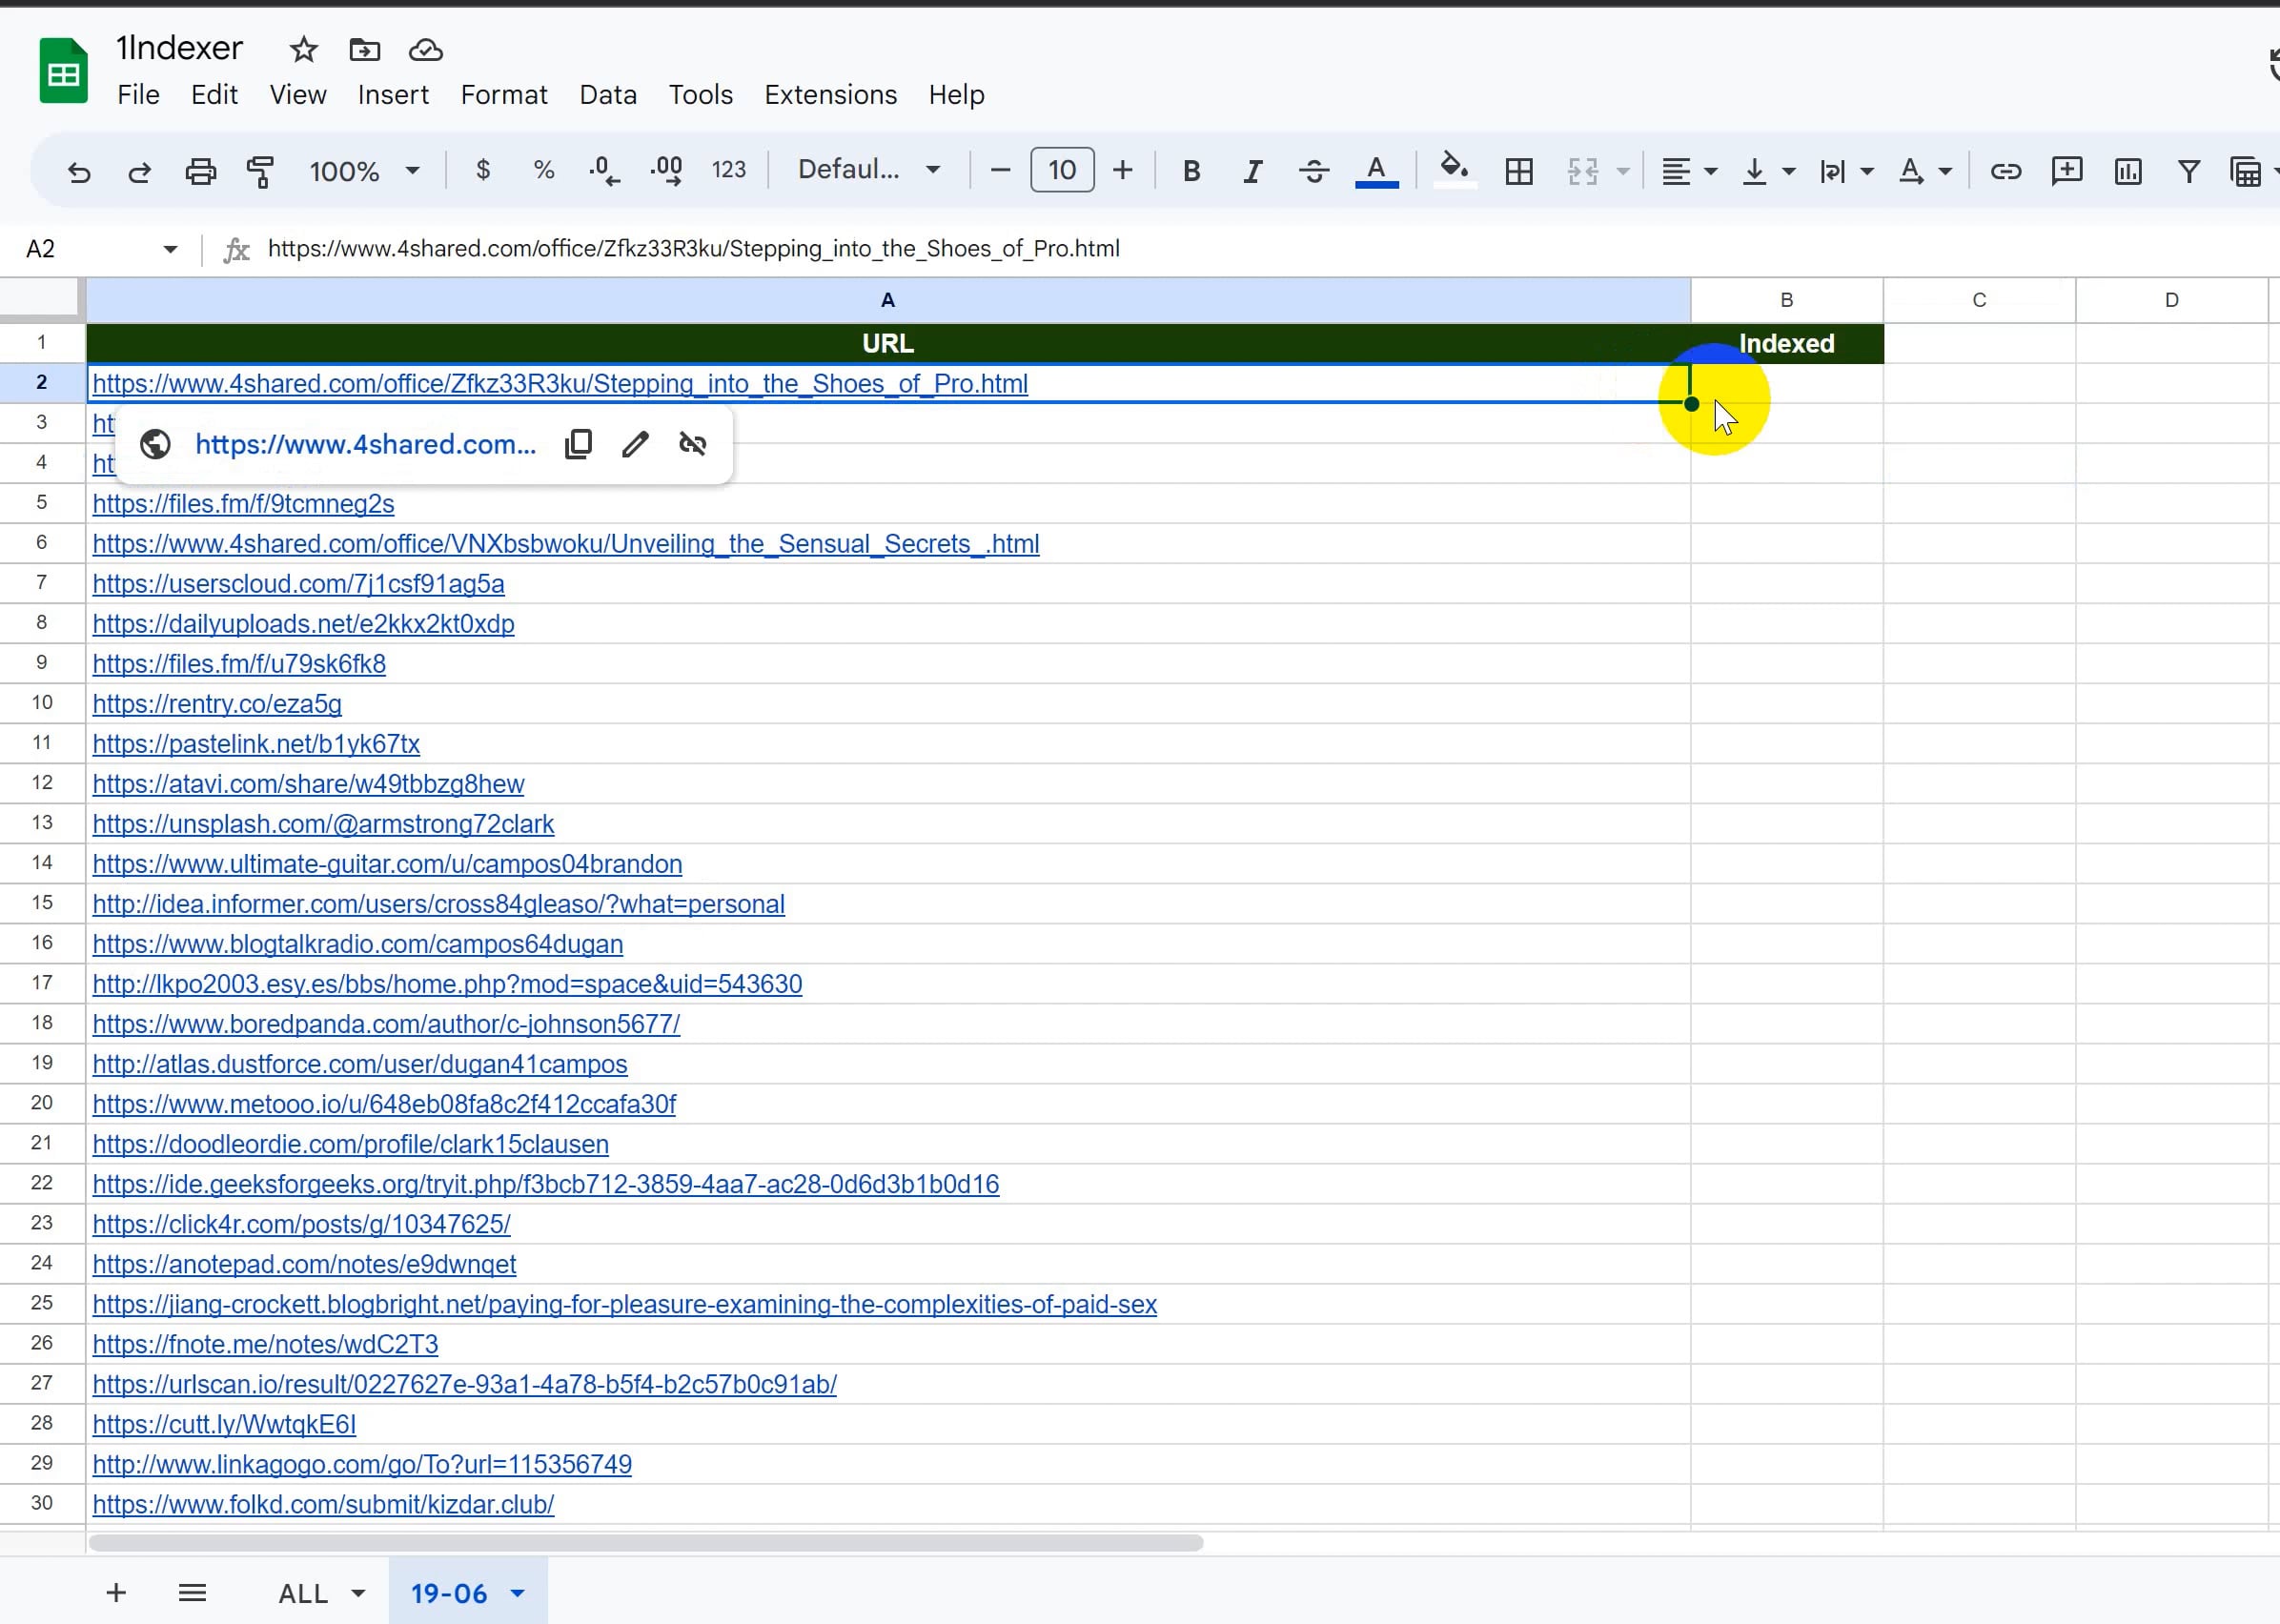Open the rentry.co/eza5g link

click(217, 704)
